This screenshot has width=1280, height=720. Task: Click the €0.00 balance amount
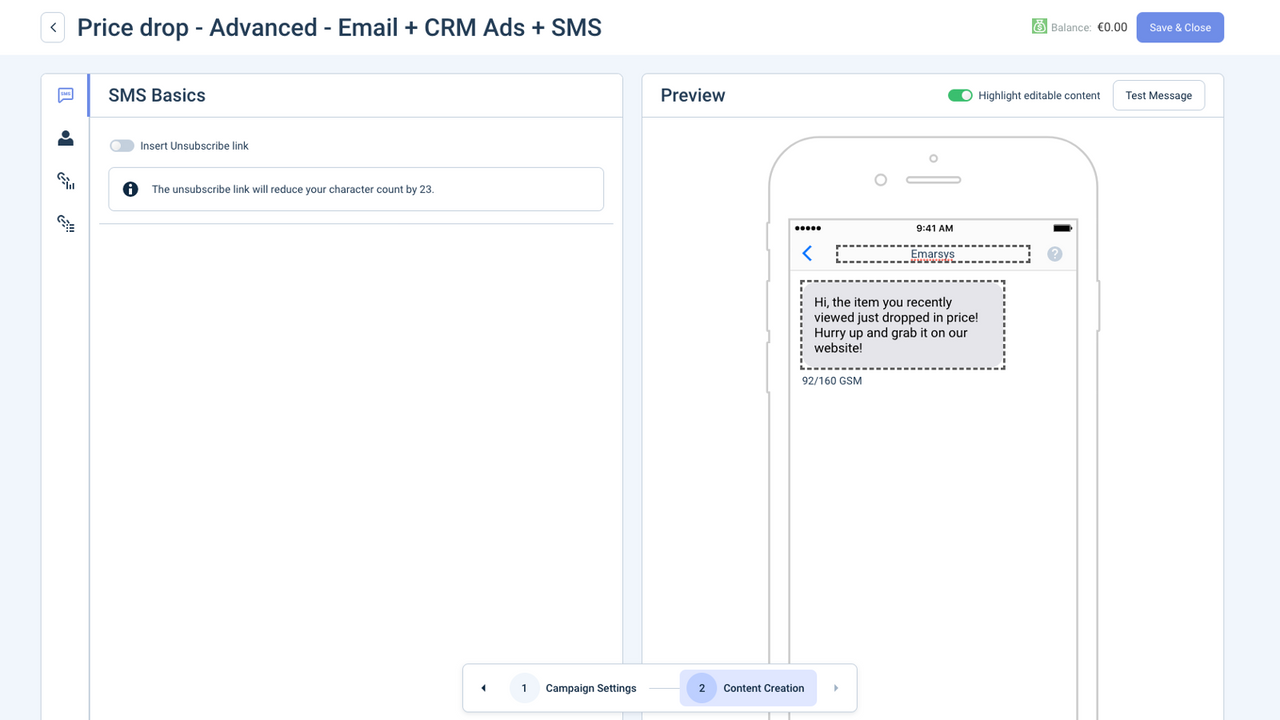click(1111, 27)
